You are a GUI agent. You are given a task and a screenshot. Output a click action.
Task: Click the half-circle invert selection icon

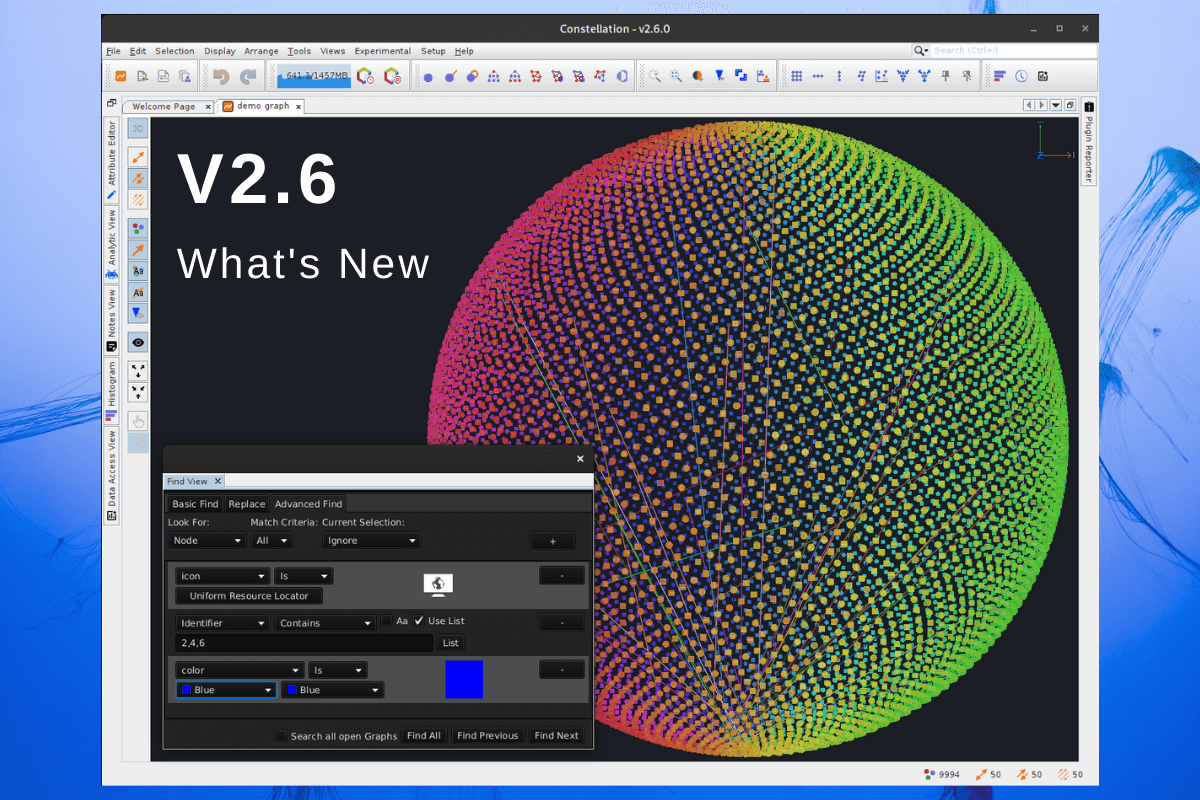[623, 76]
